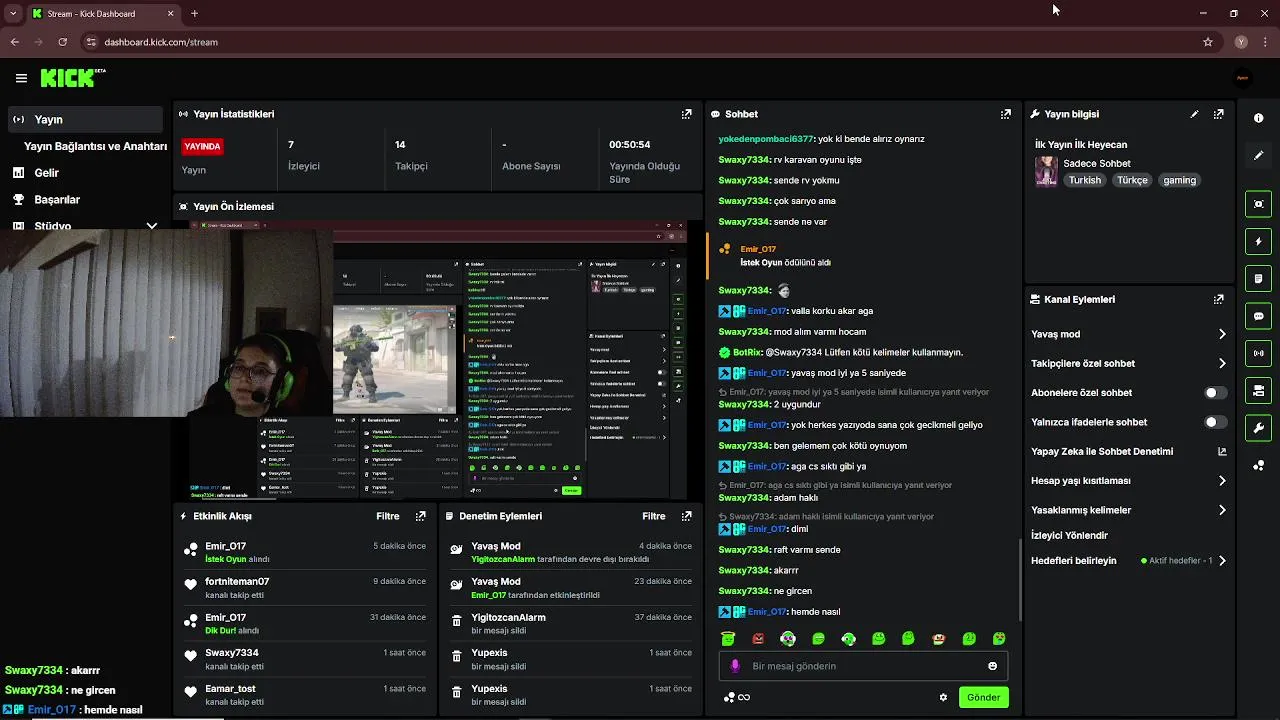The height and width of the screenshot is (720, 1280).
Task: Click the gaming tag
Action: tap(1179, 180)
